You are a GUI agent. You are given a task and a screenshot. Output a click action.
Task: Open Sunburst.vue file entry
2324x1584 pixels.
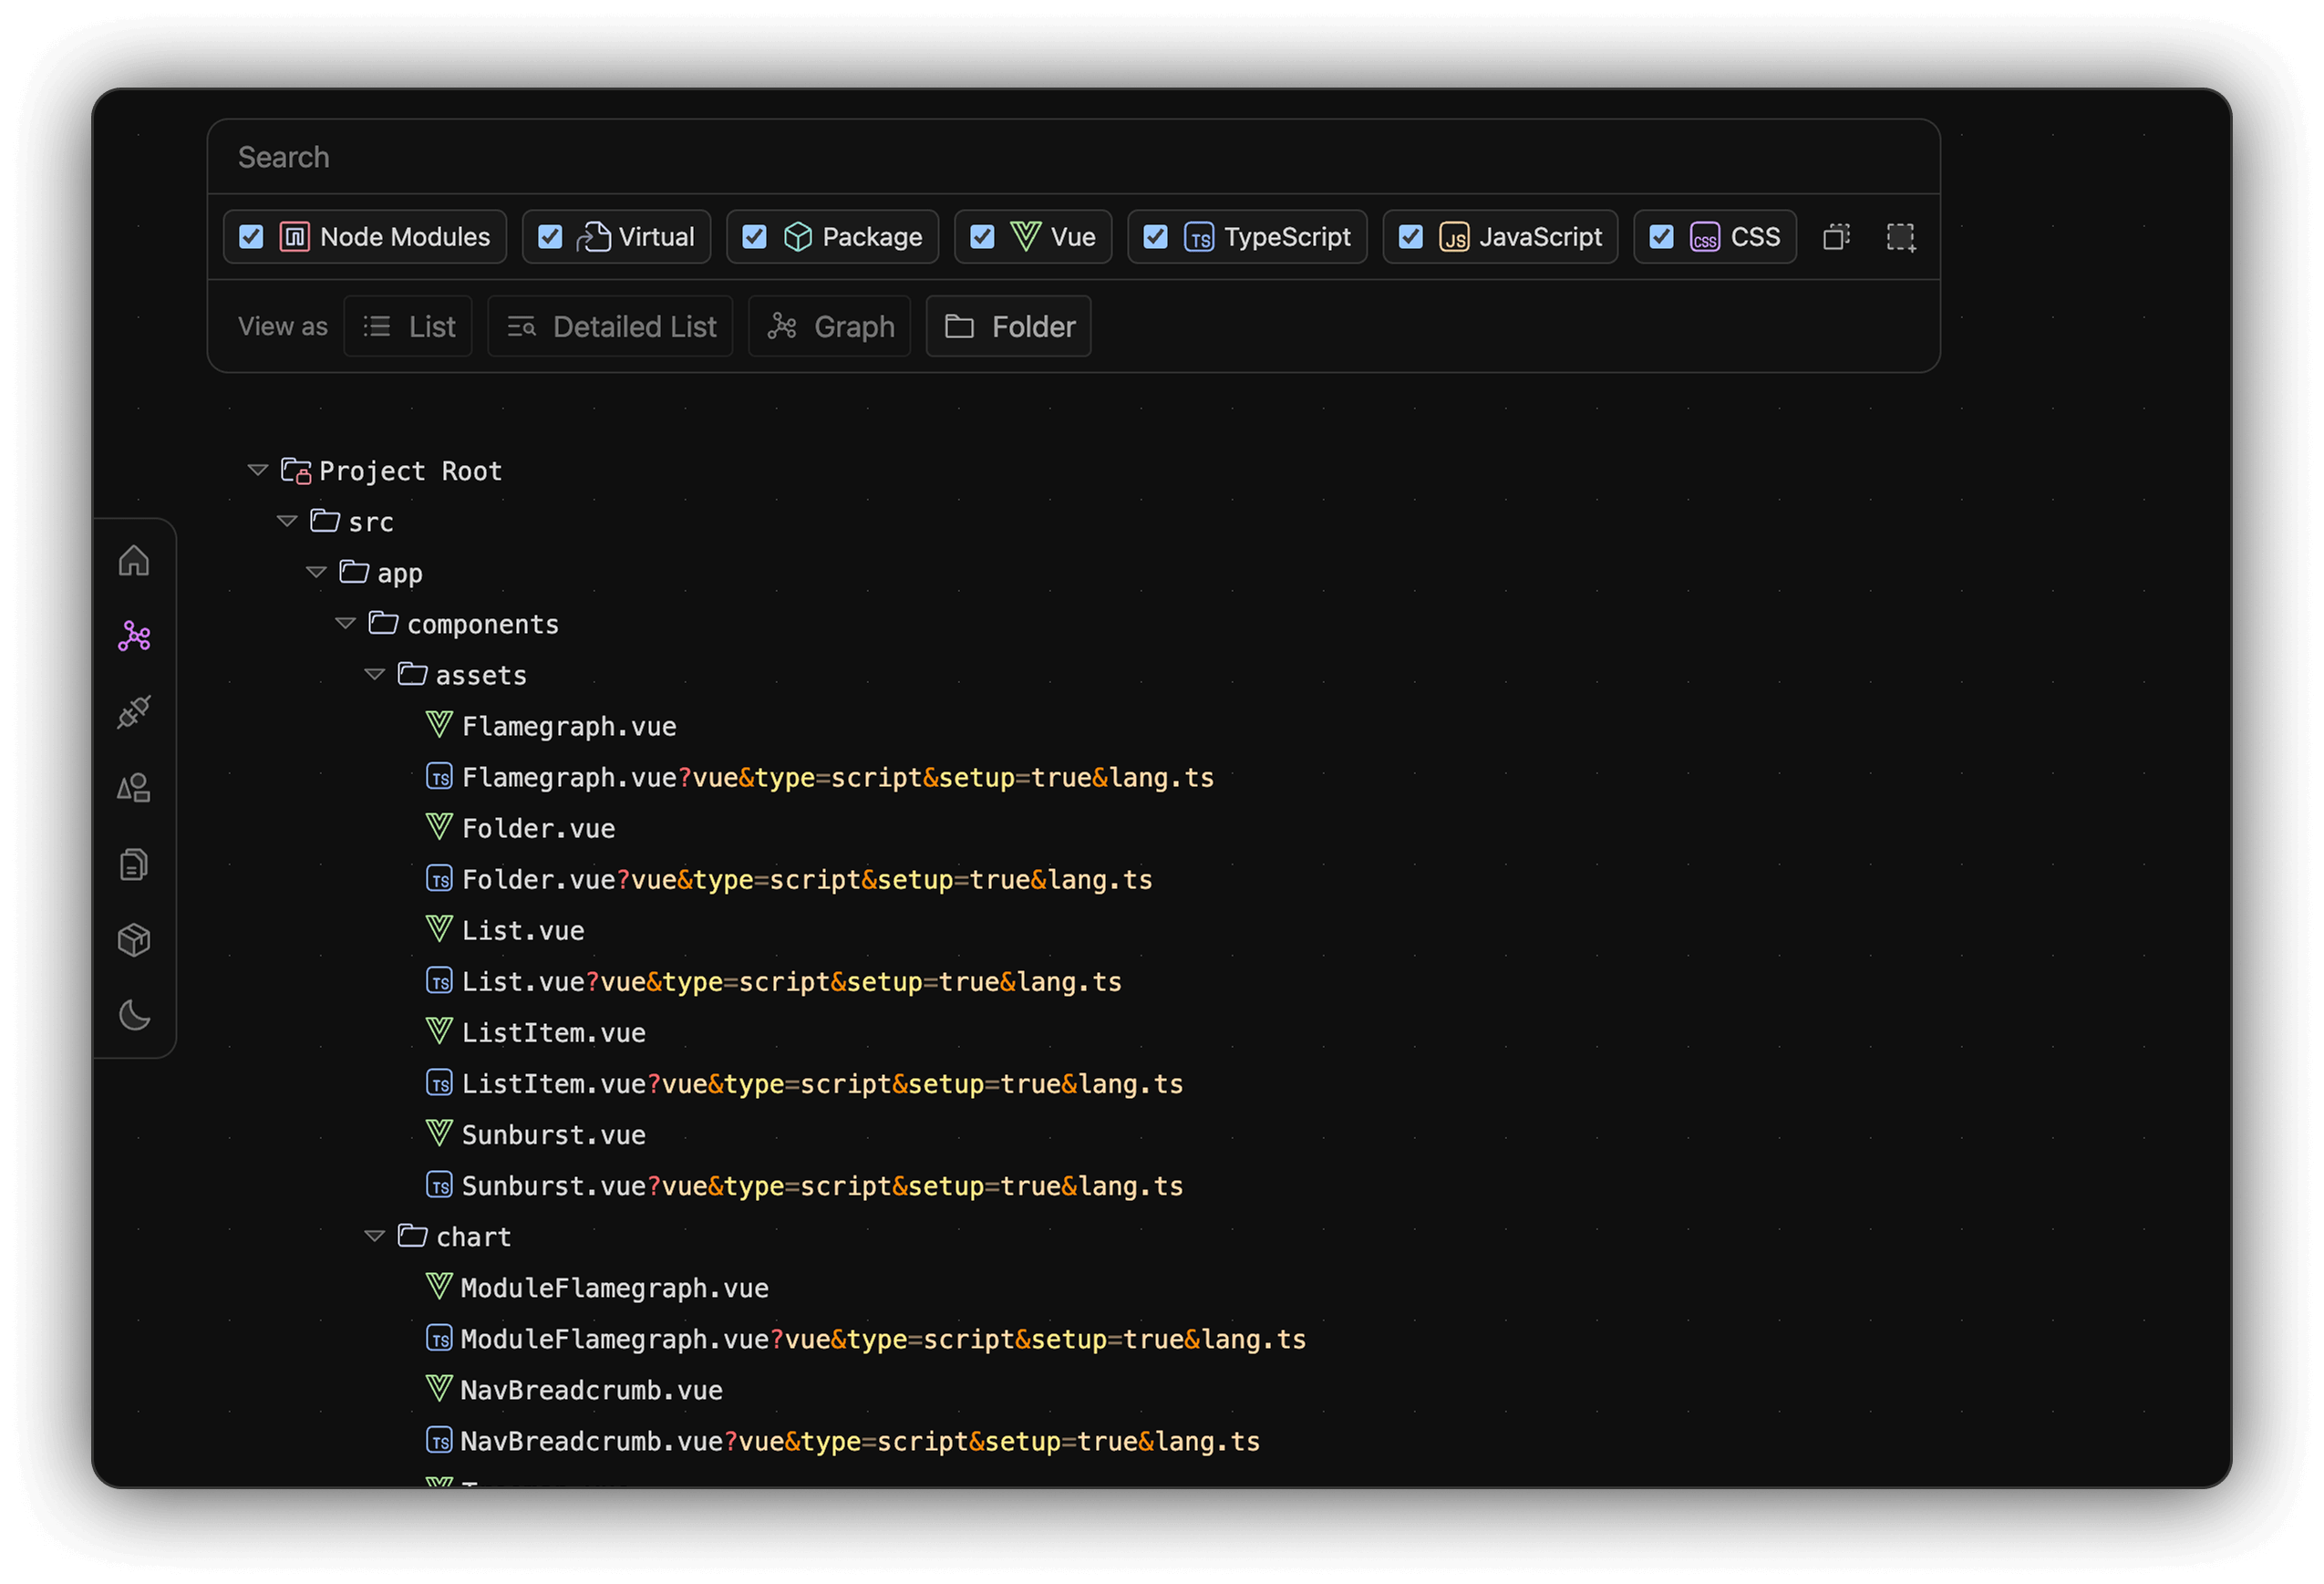pos(553,1135)
